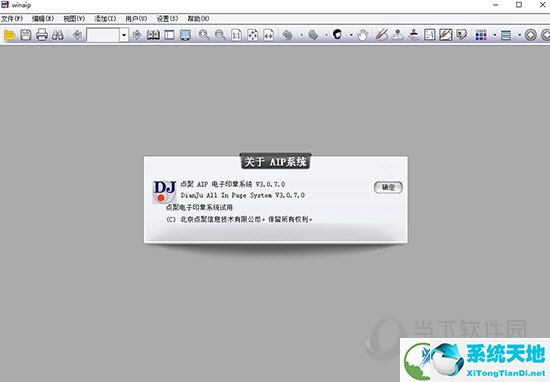Image resolution: width=550 pixels, height=382 pixels.
Task: Click the page number input field
Action: click(x=103, y=35)
